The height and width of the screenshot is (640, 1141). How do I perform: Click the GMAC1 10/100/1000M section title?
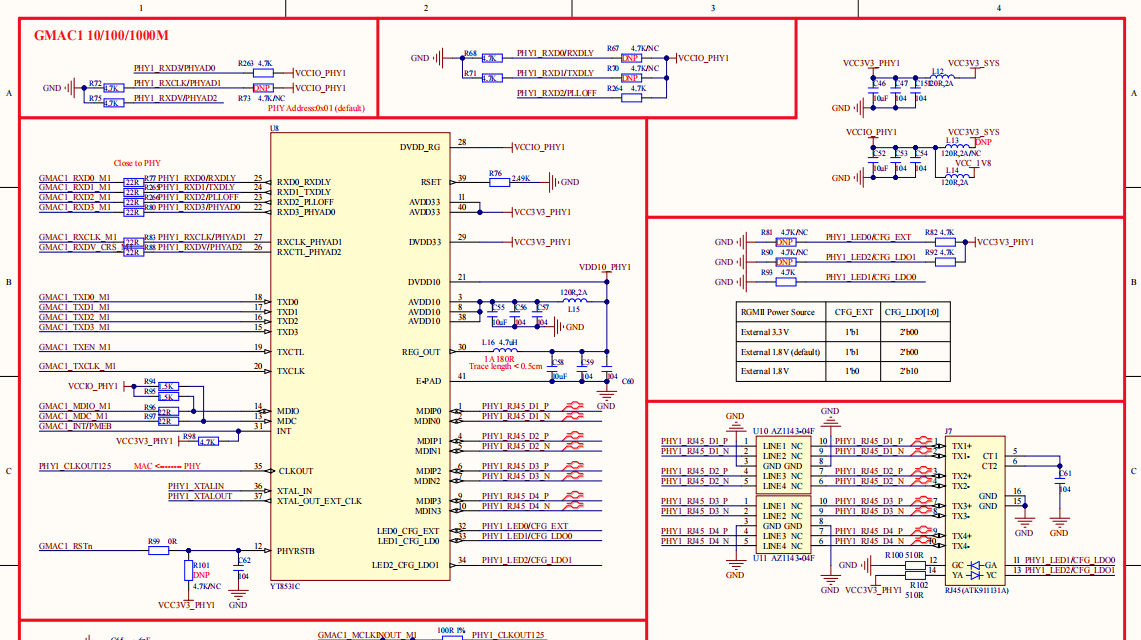tap(101, 35)
